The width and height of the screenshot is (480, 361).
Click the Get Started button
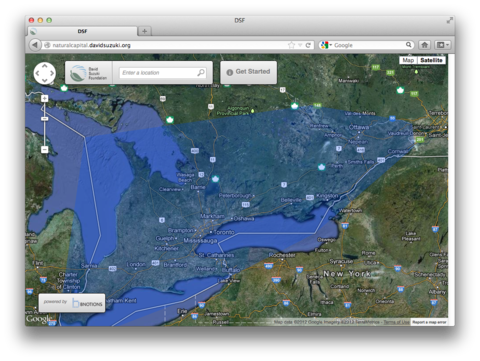pyautogui.click(x=249, y=72)
